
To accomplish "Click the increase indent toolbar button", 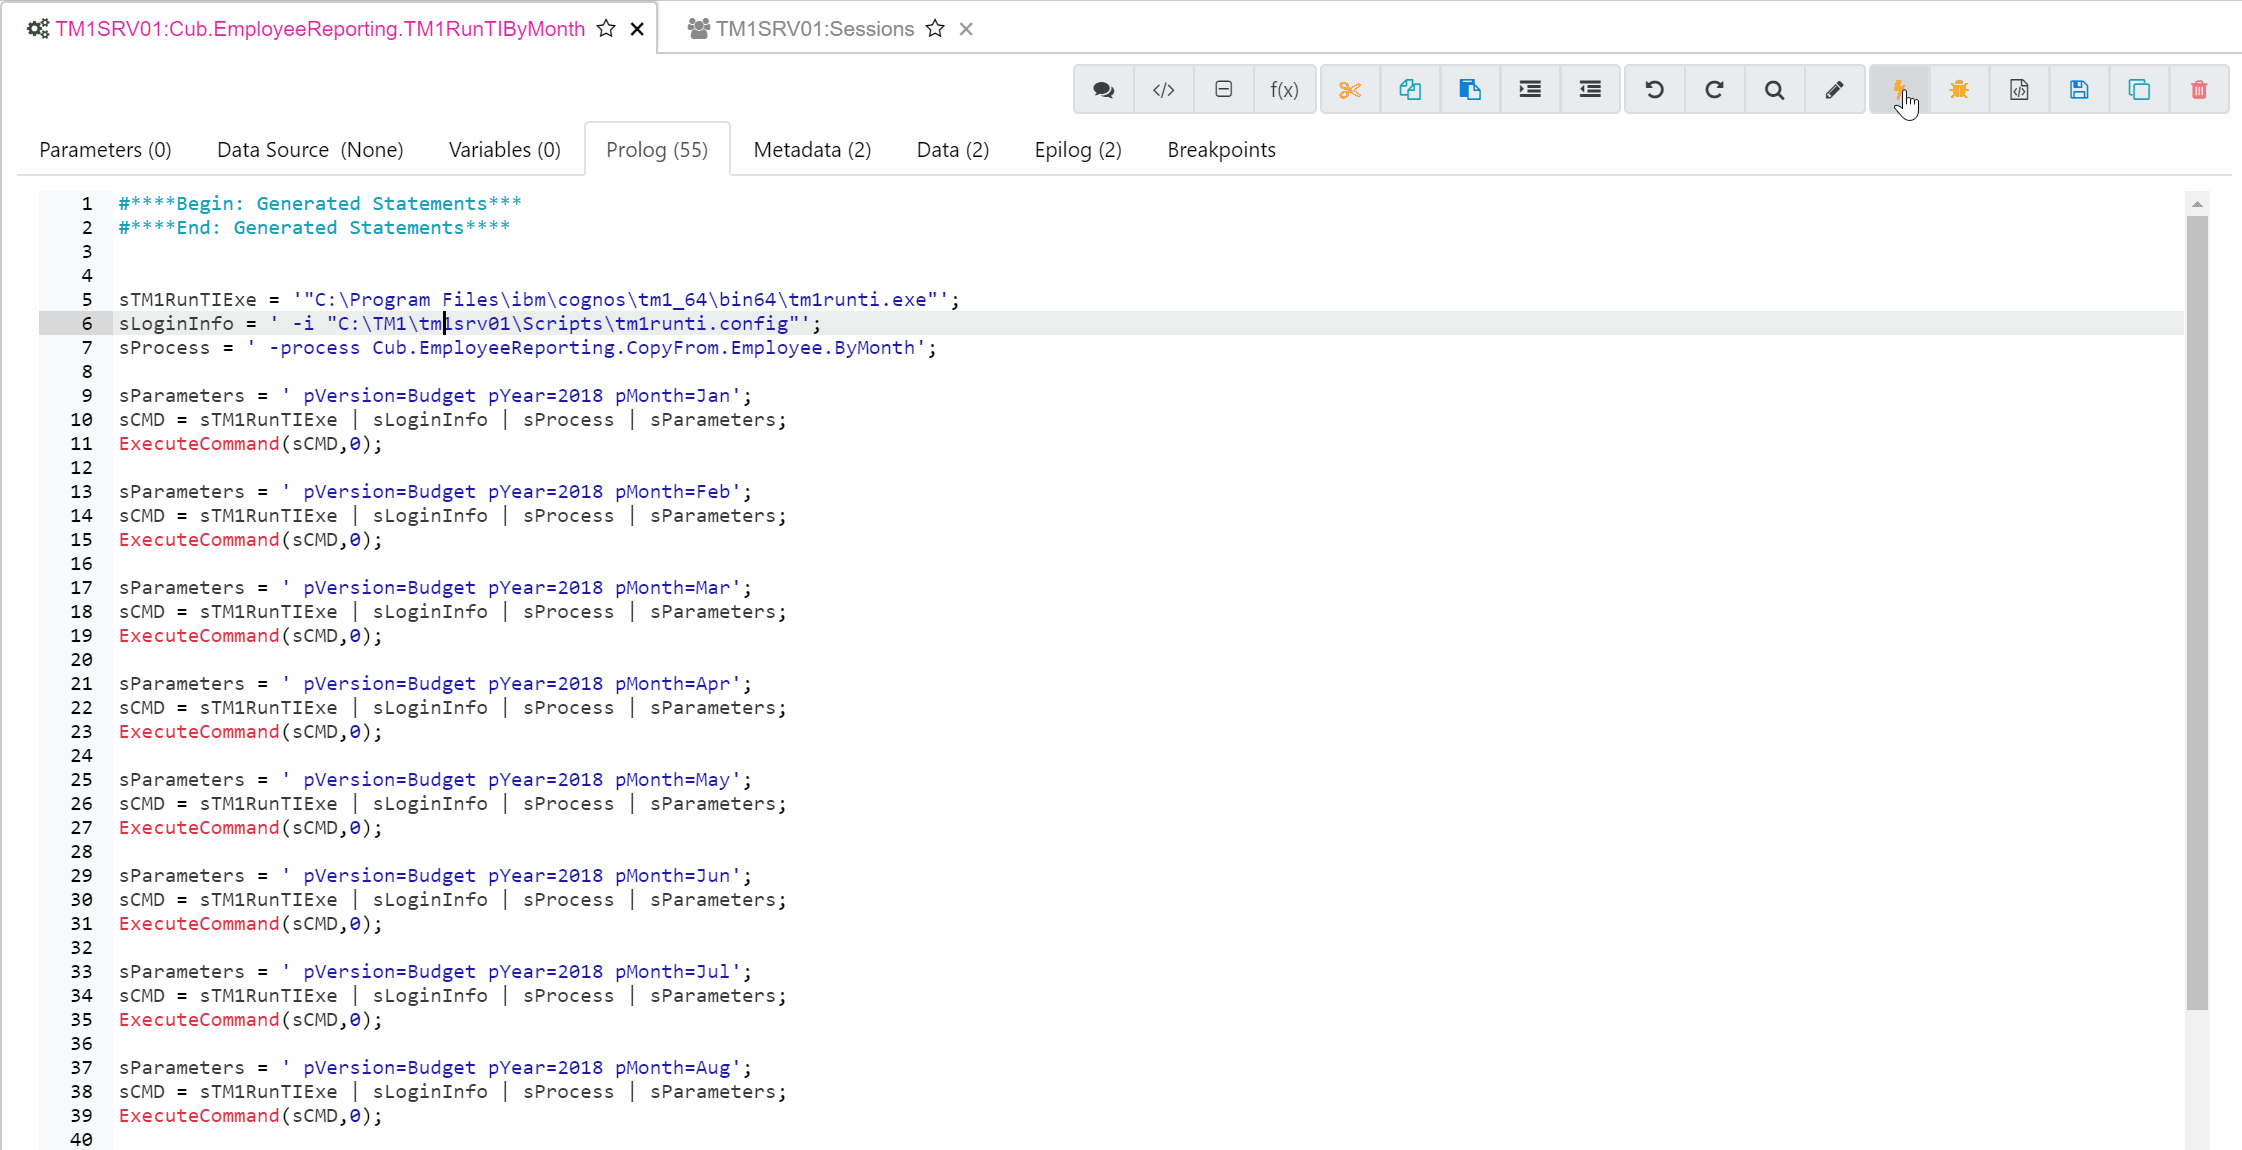I will point(1530,90).
